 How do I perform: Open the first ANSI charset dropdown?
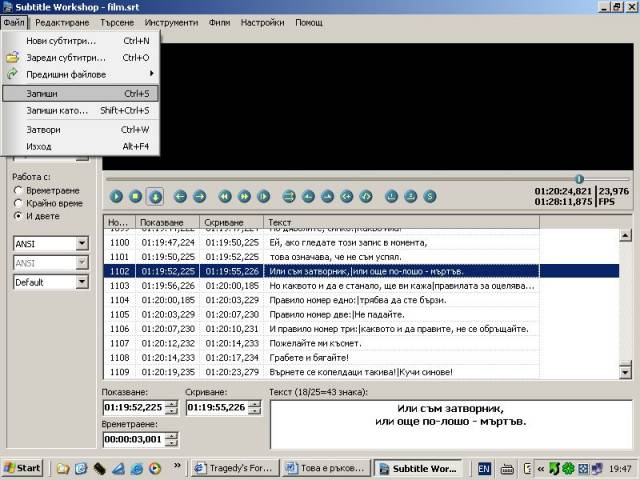pos(82,244)
